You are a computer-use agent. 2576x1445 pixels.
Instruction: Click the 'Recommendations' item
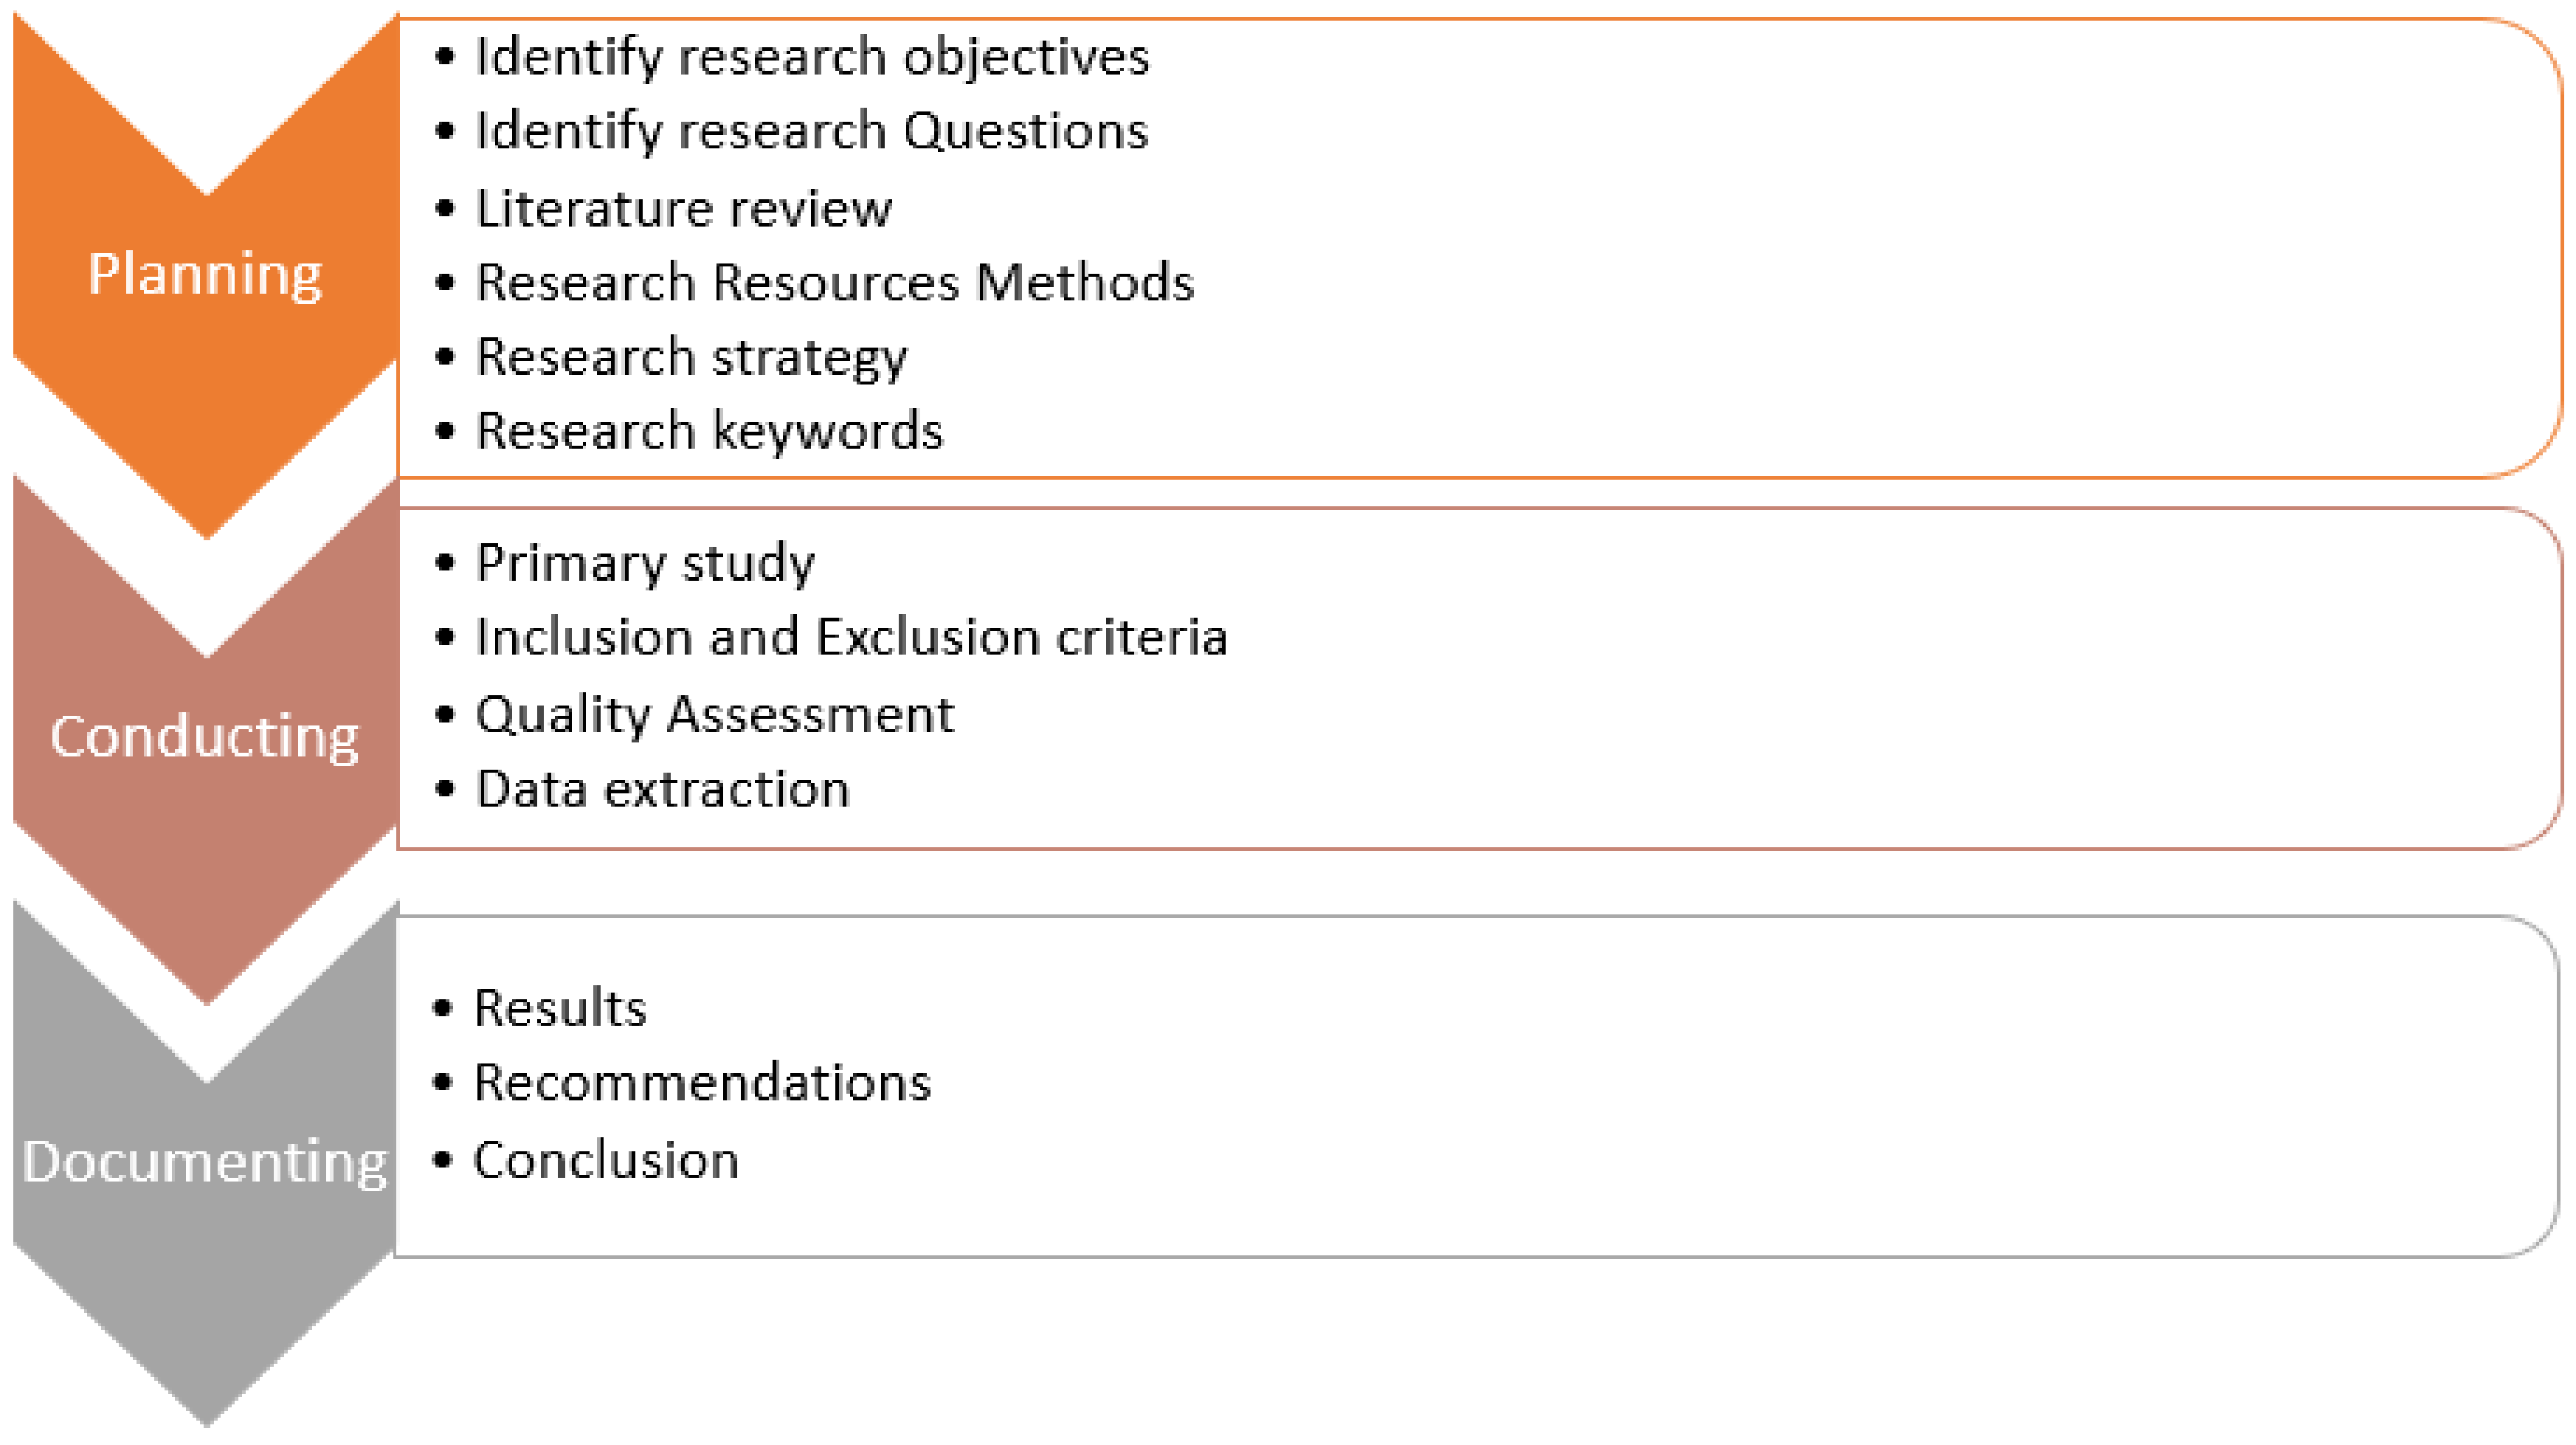tap(702, 1083)
